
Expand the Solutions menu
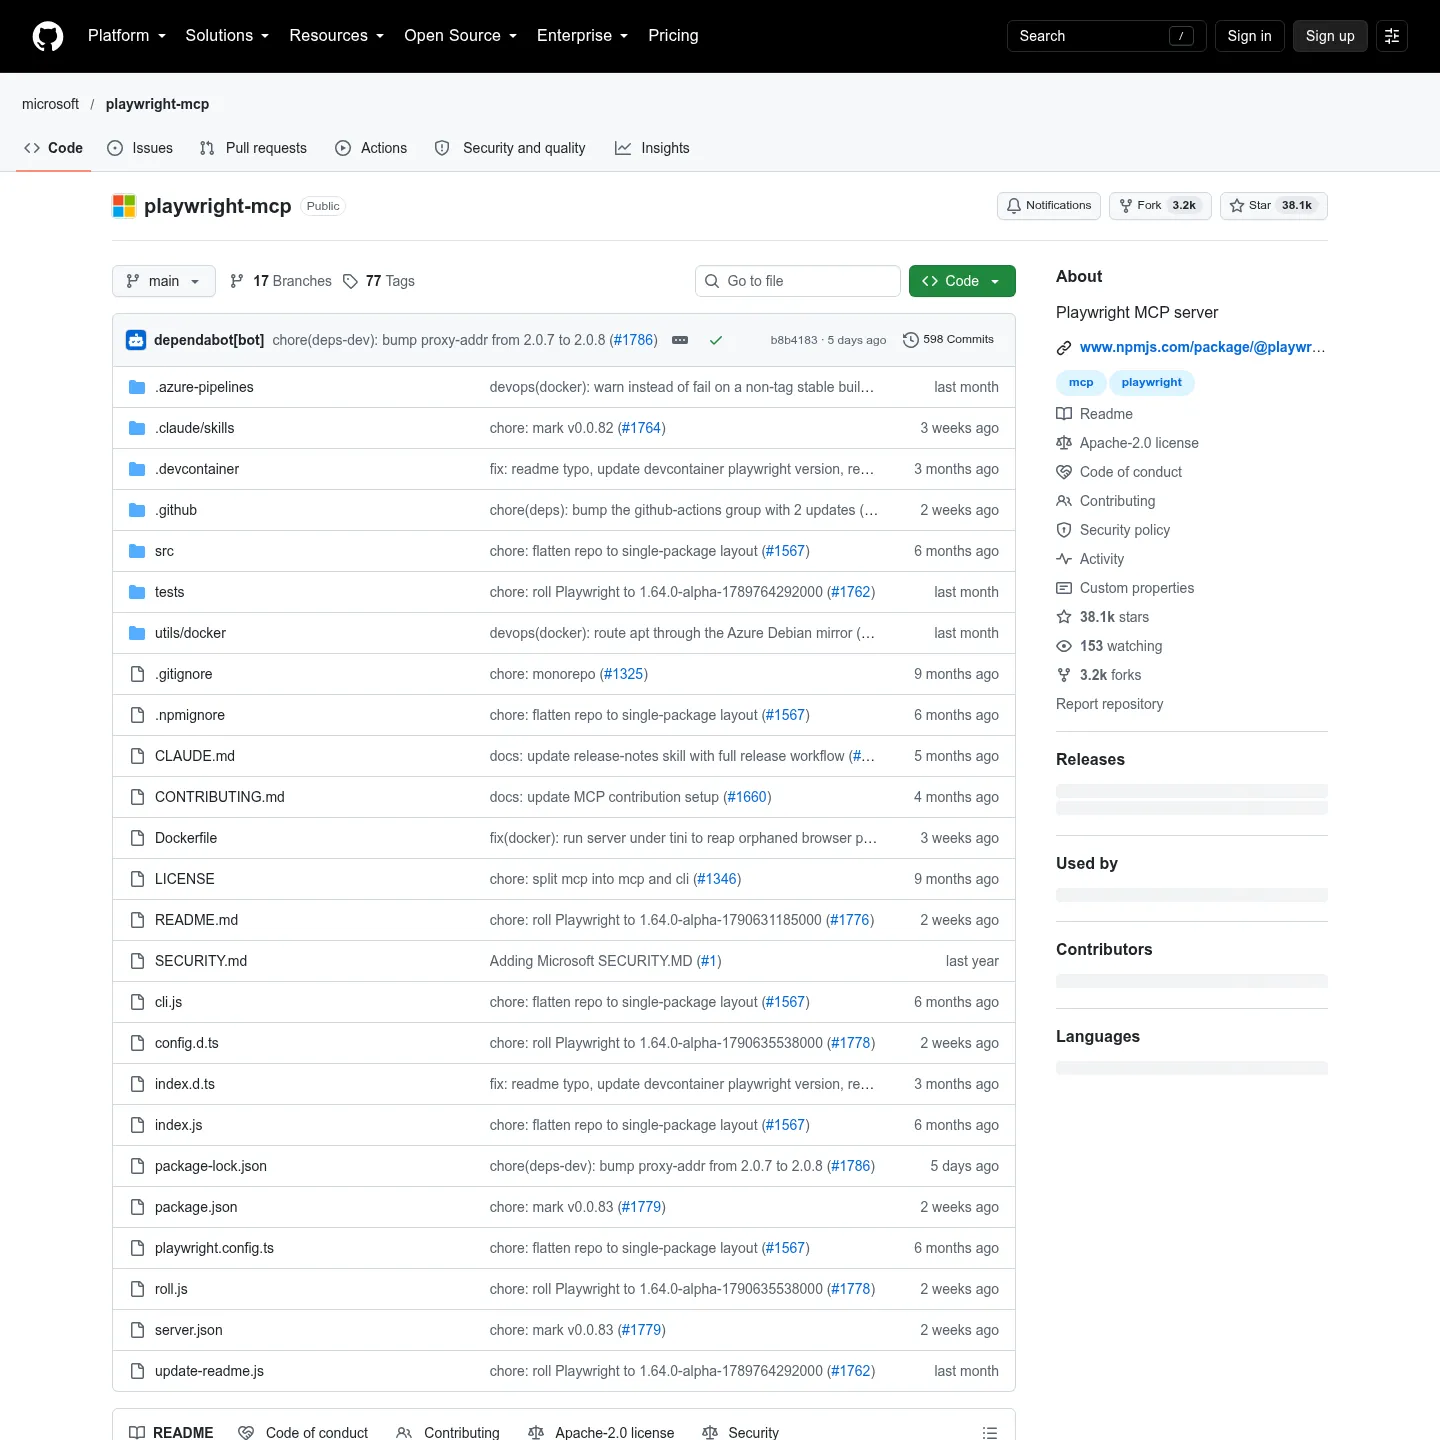tap(227, 36)
